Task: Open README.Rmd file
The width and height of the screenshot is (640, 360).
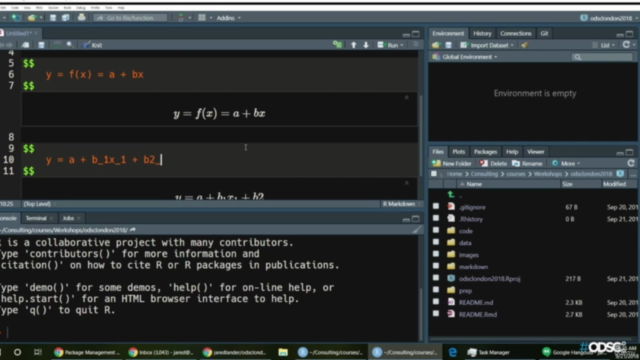Action: pos(478,315)
